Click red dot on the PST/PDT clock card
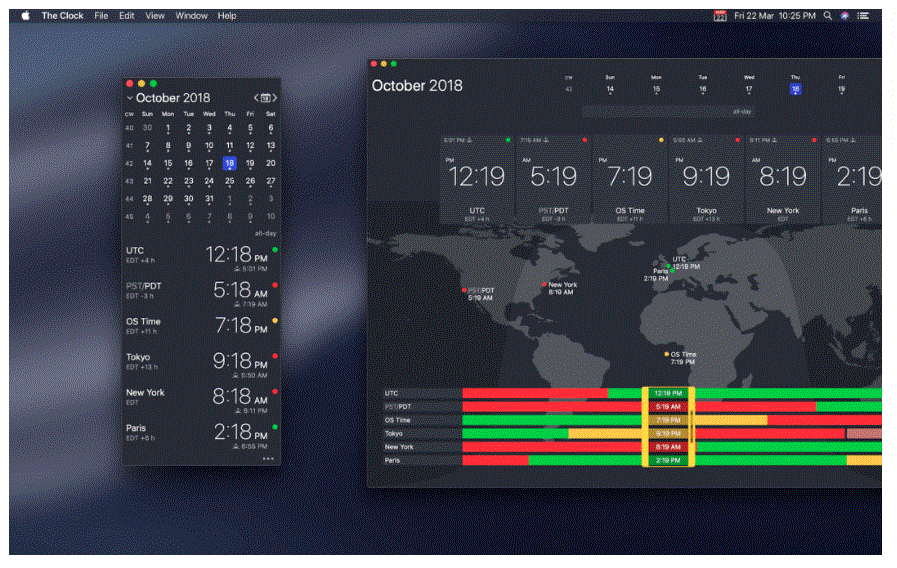 click(x=585, y=140)
